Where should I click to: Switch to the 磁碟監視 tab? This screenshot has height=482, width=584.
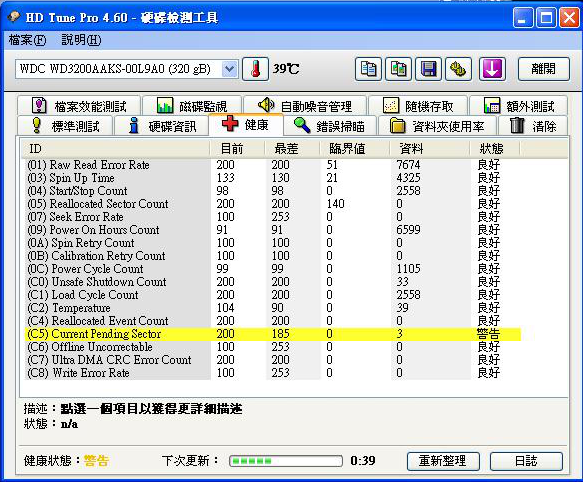192,106
